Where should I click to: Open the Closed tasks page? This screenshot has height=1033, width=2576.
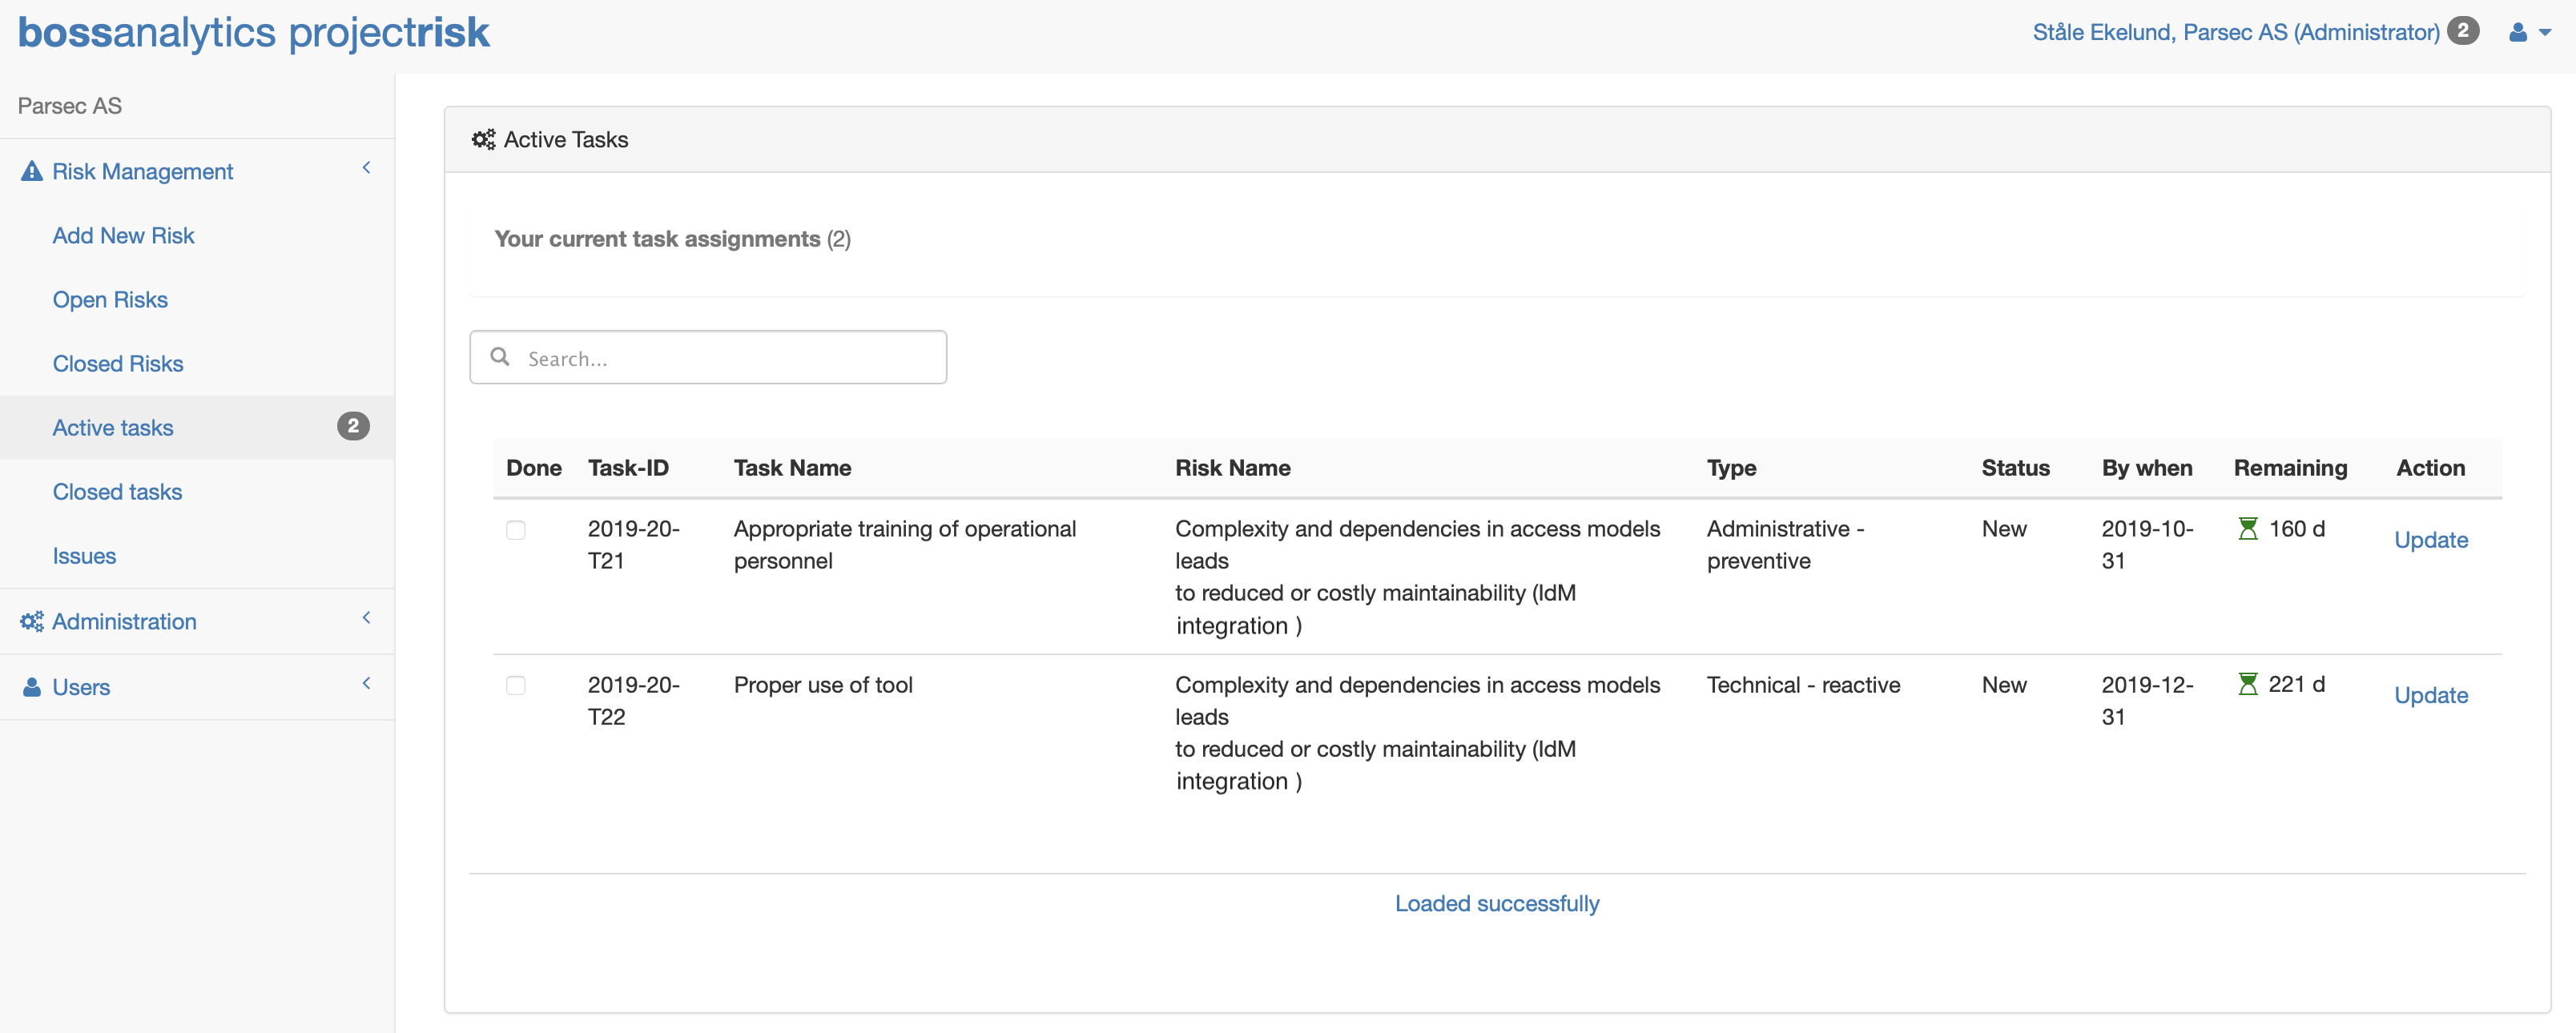click(x=117, y=491)
